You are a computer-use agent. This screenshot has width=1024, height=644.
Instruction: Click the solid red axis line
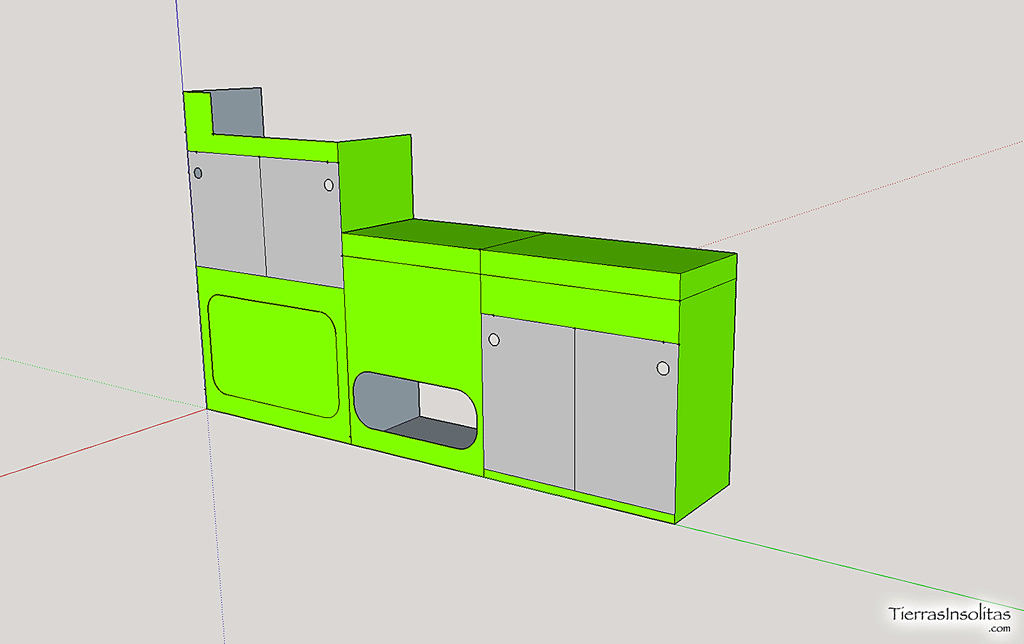pyautogui.click(x=100, y=444)
